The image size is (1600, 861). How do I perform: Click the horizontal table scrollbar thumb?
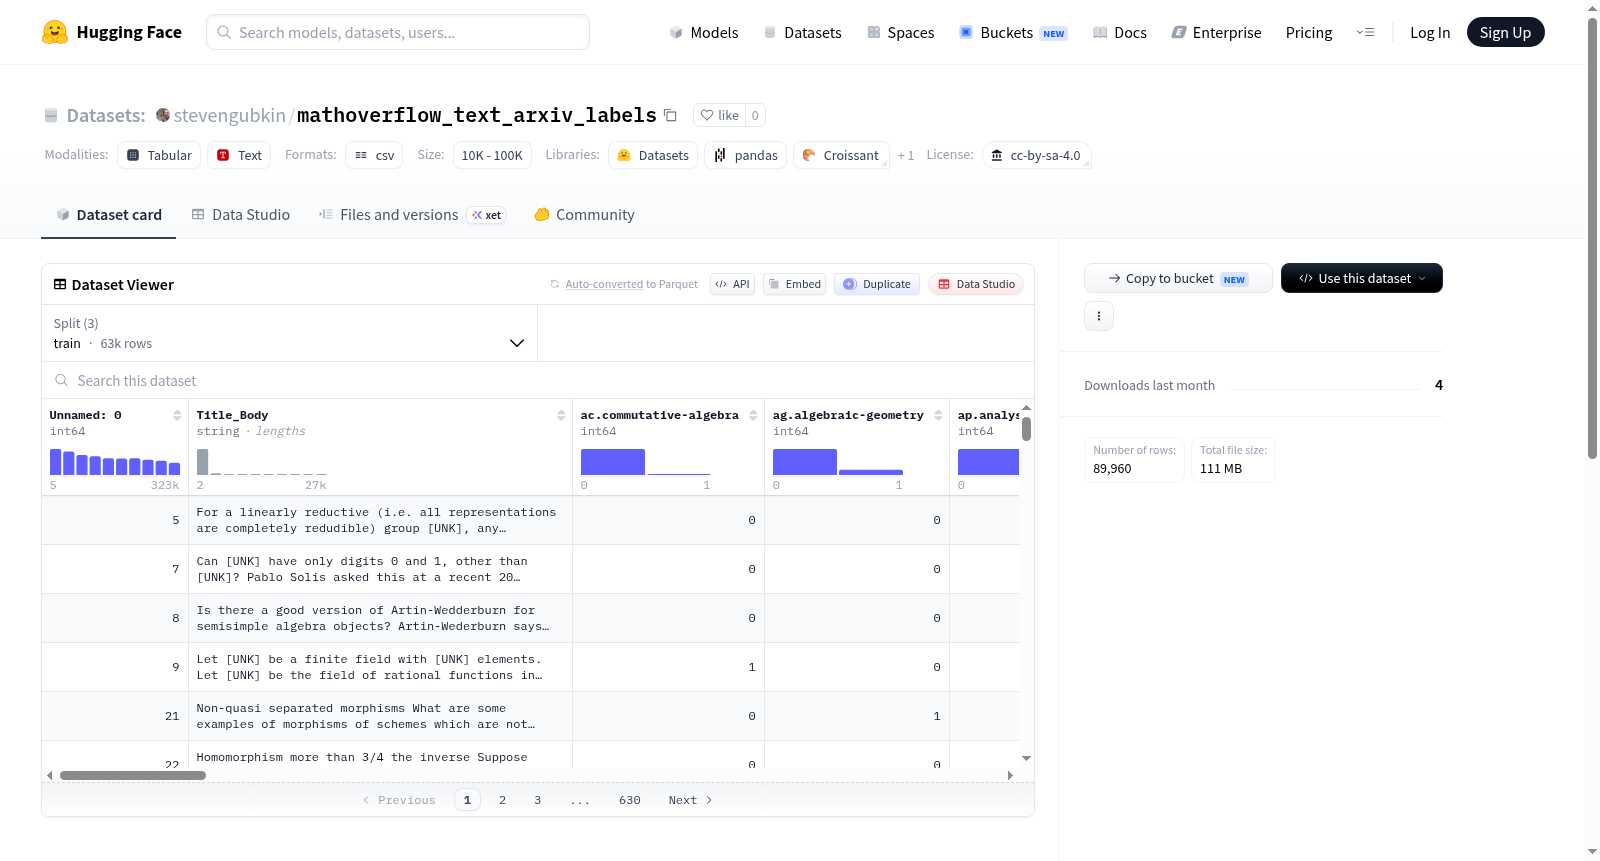pyautogui.click(x=133, y=775)
